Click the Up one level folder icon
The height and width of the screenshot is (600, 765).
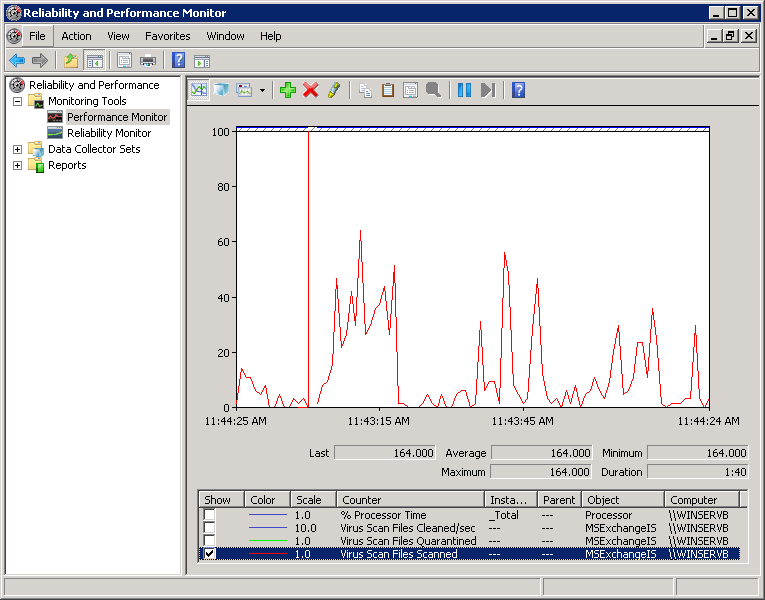pos(71,61)
